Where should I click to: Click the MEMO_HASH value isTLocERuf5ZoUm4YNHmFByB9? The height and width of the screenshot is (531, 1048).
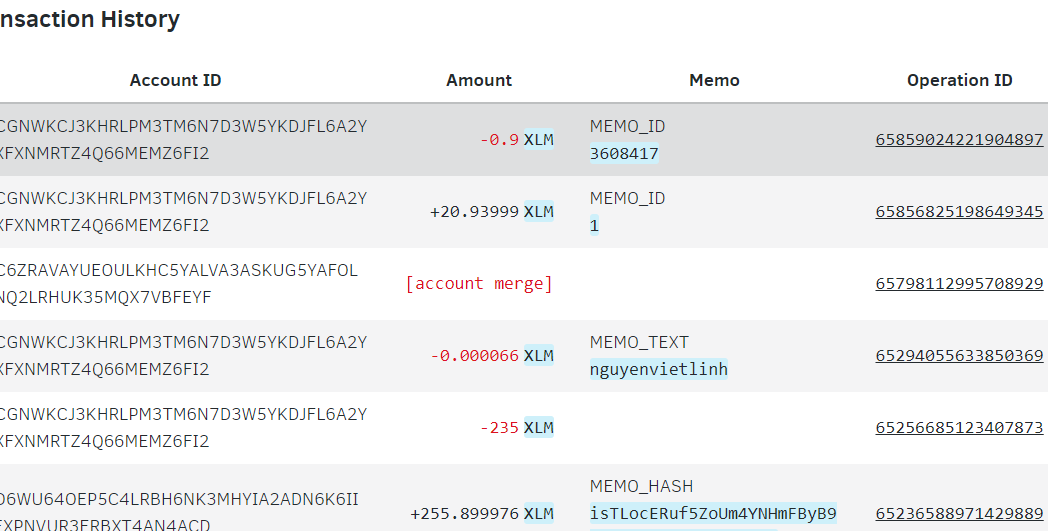coord(712,514)
